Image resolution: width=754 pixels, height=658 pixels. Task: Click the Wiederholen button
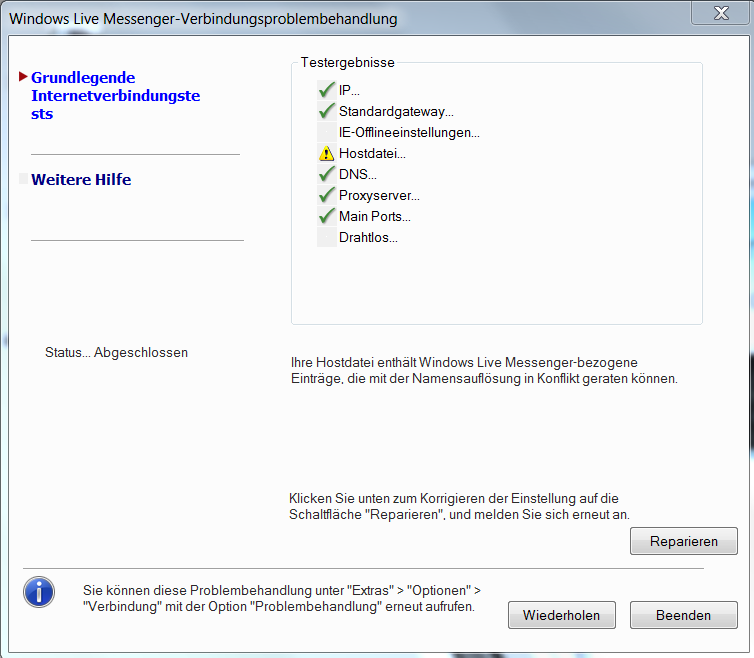click(562, 615)
